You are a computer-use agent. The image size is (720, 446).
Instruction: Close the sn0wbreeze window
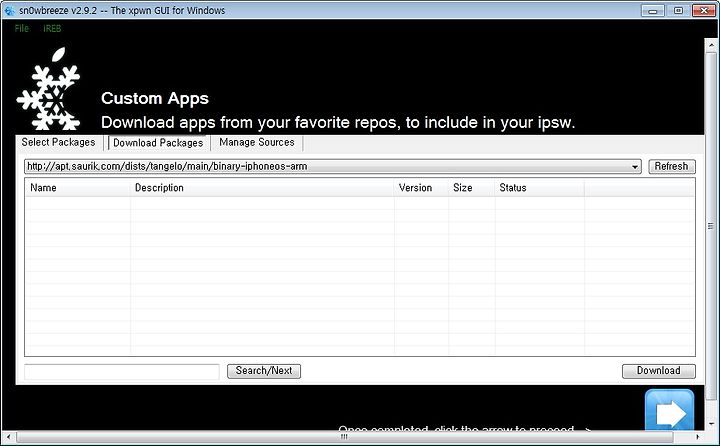click(x=704, y=10)
